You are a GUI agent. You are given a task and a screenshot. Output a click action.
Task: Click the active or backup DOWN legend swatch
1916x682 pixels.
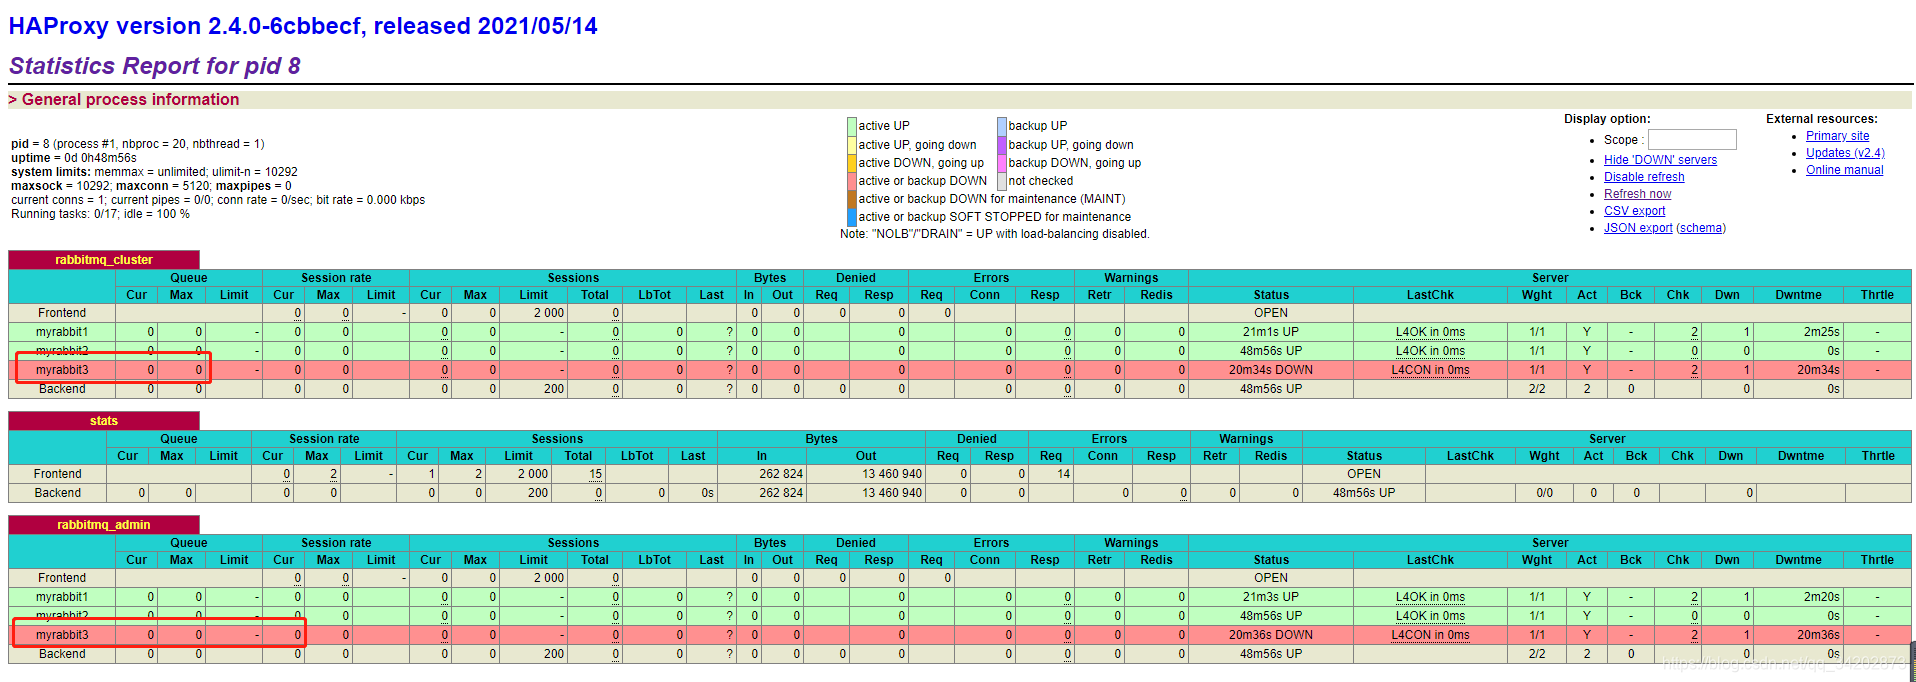point(852,181)
